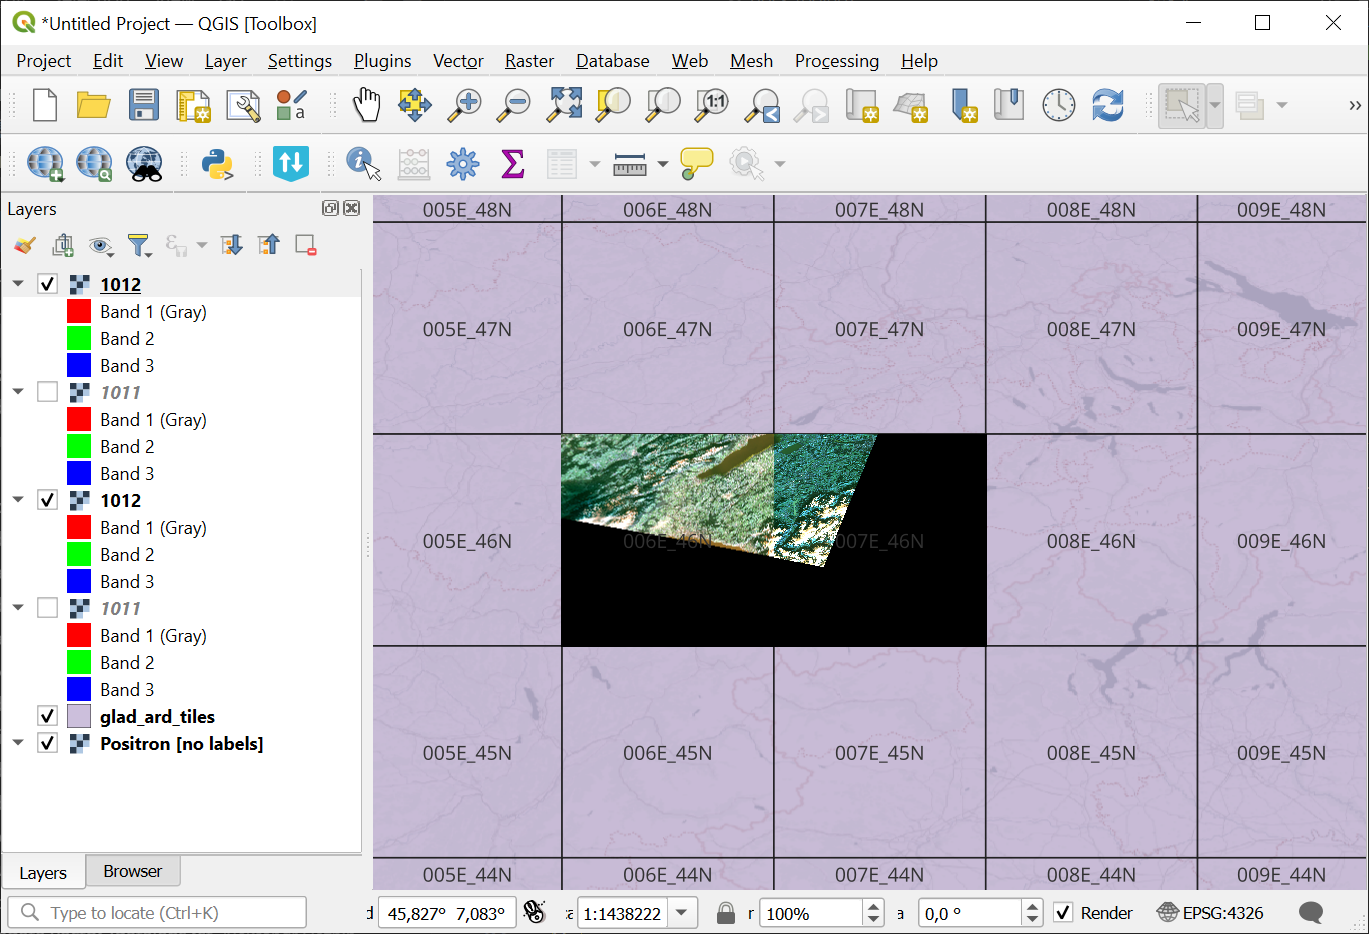1369x934 pixels.
Task: Select the Pan Map tool
Action: pos(367,104)
